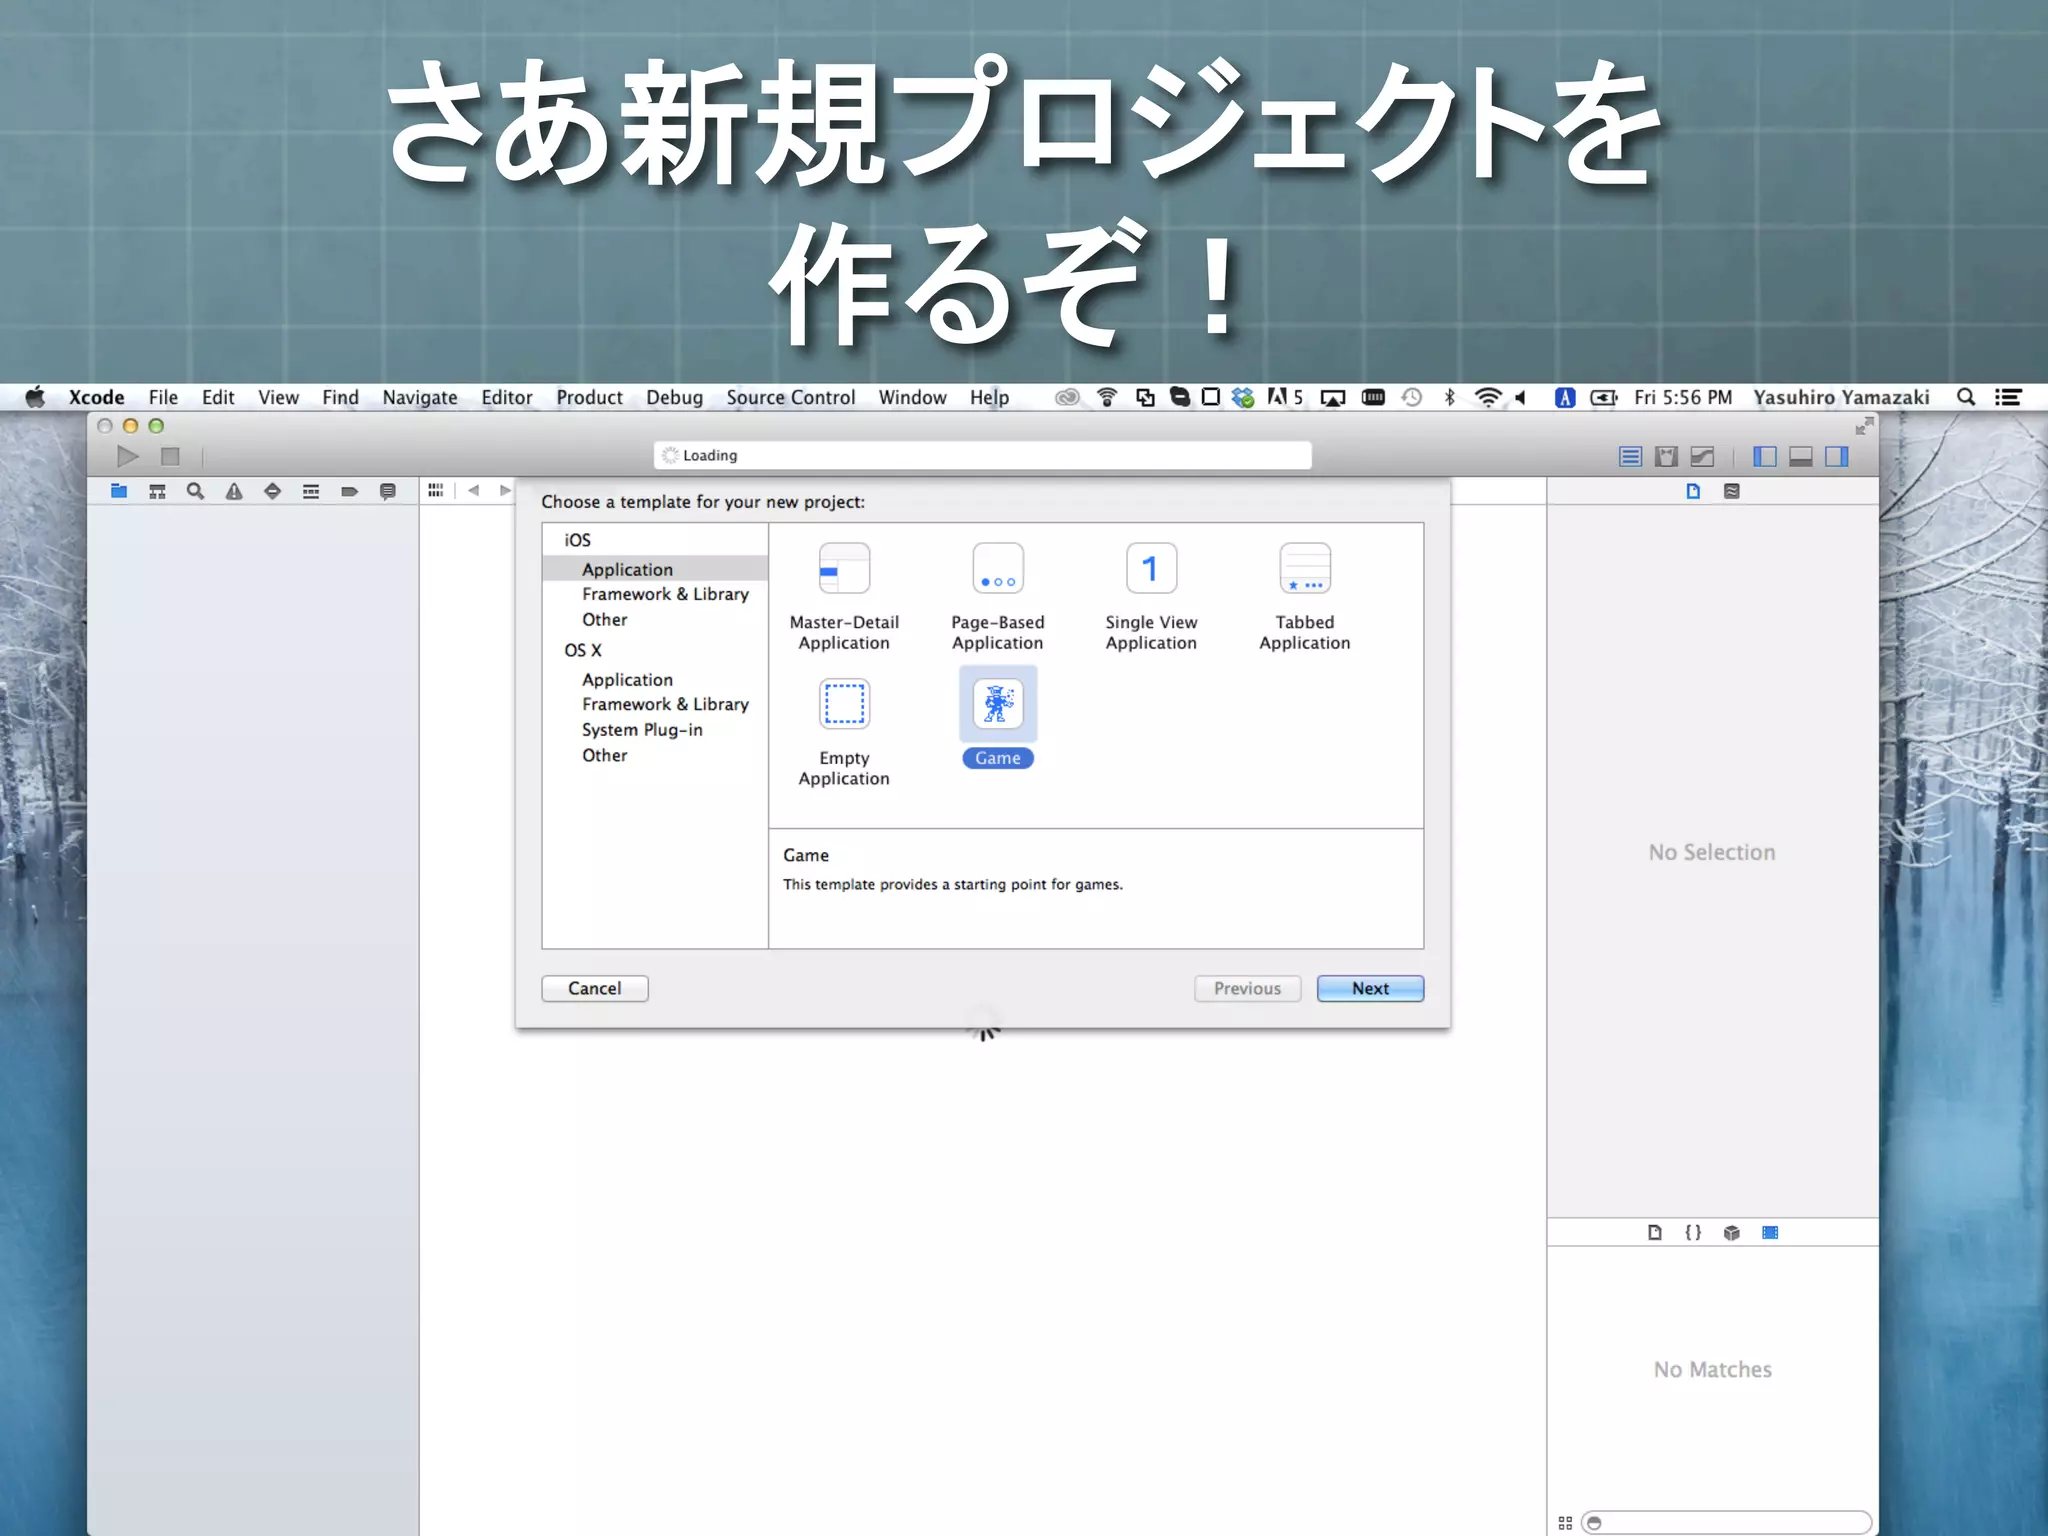2048x1536 pixels.
Task: Select Single View Application template
Action: 1151,597
